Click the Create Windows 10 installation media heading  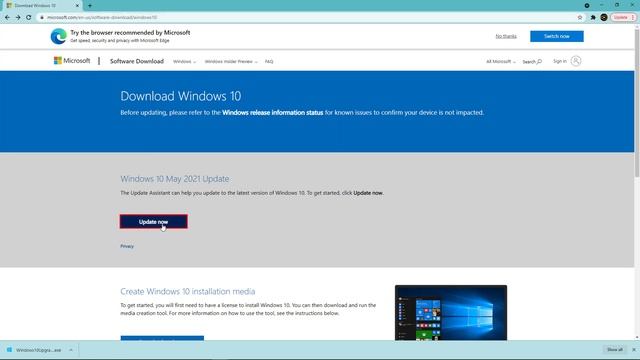coord(188,291)
